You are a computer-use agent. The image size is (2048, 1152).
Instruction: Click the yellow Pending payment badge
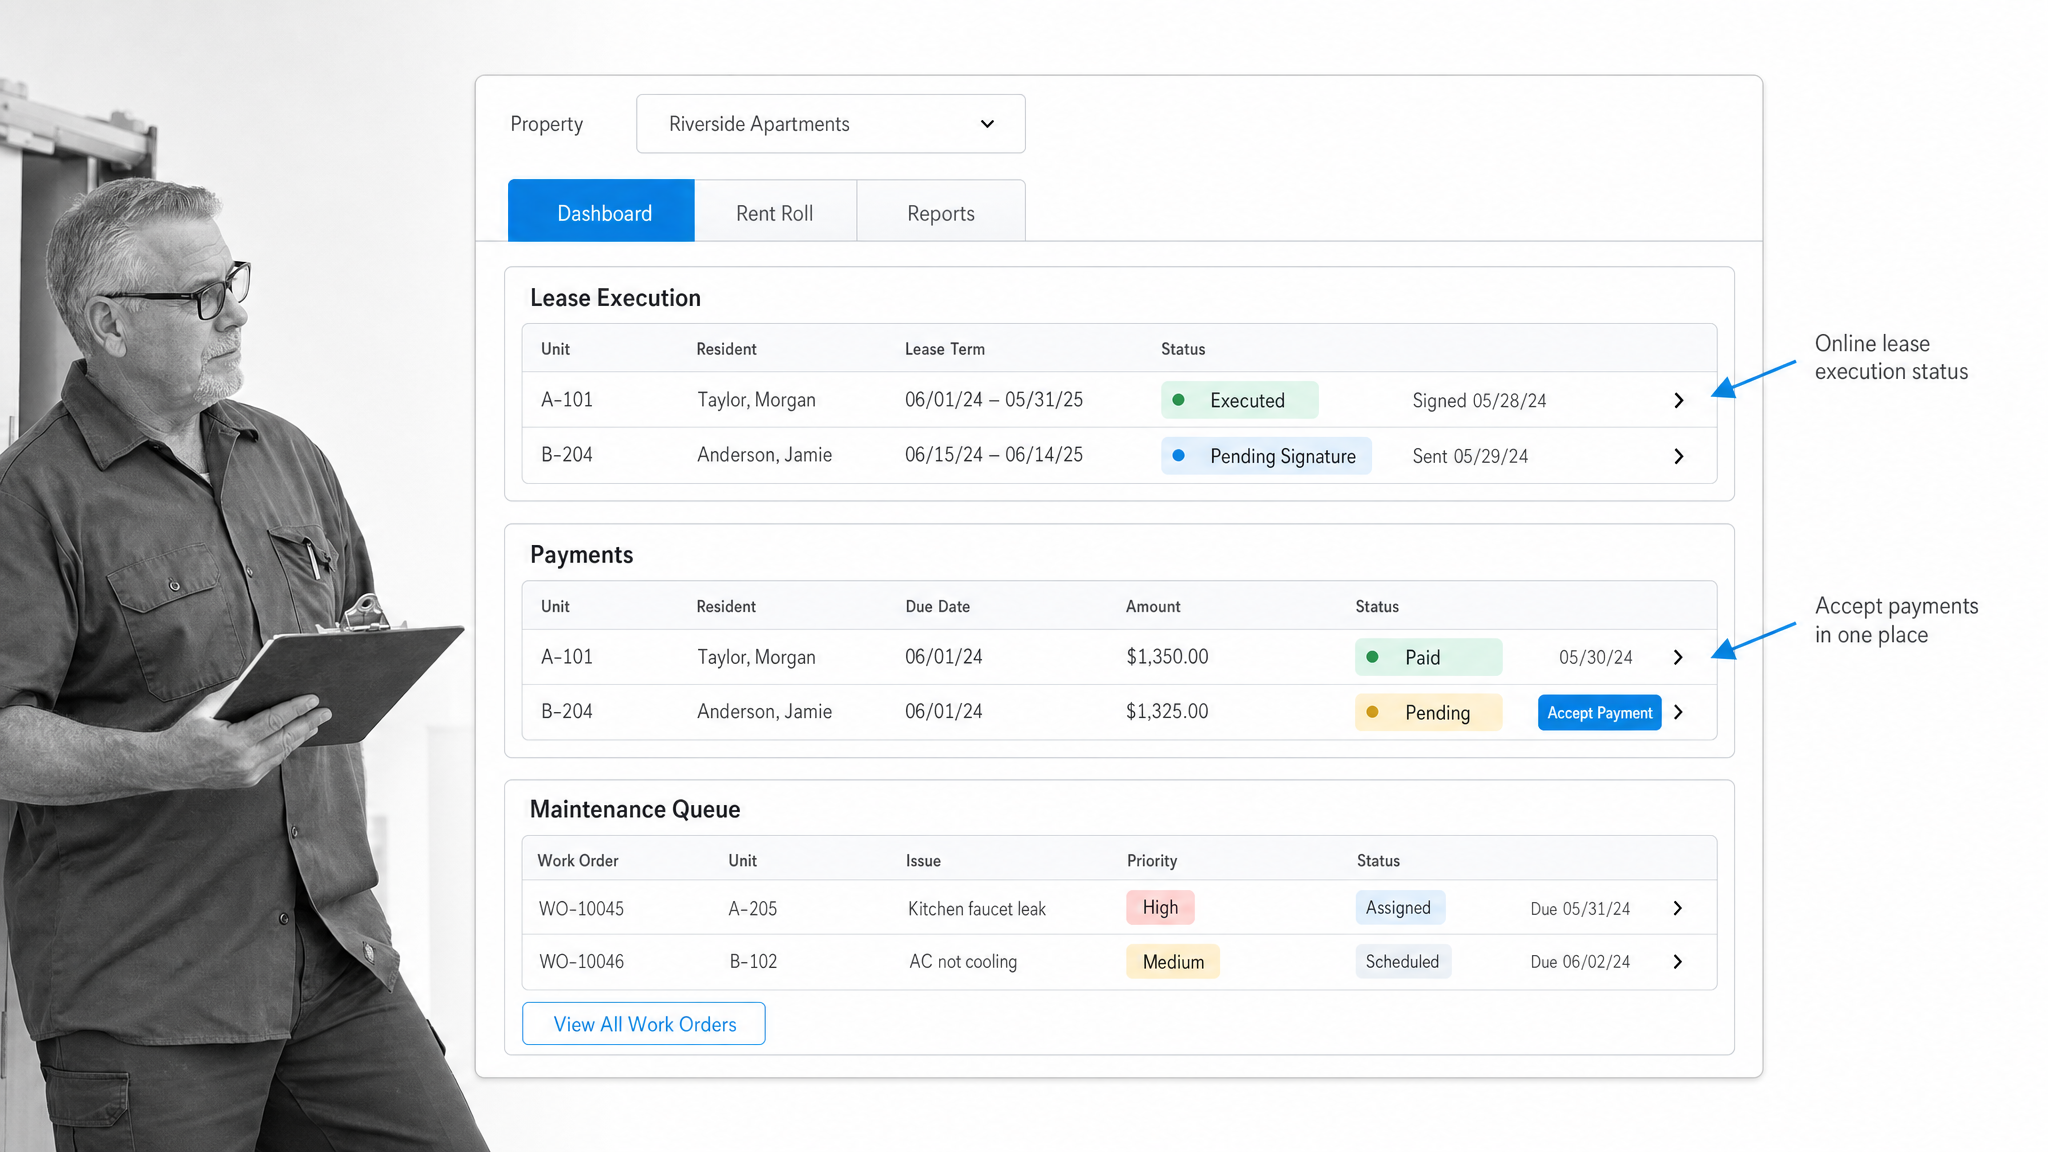[x=1428, y=712]
